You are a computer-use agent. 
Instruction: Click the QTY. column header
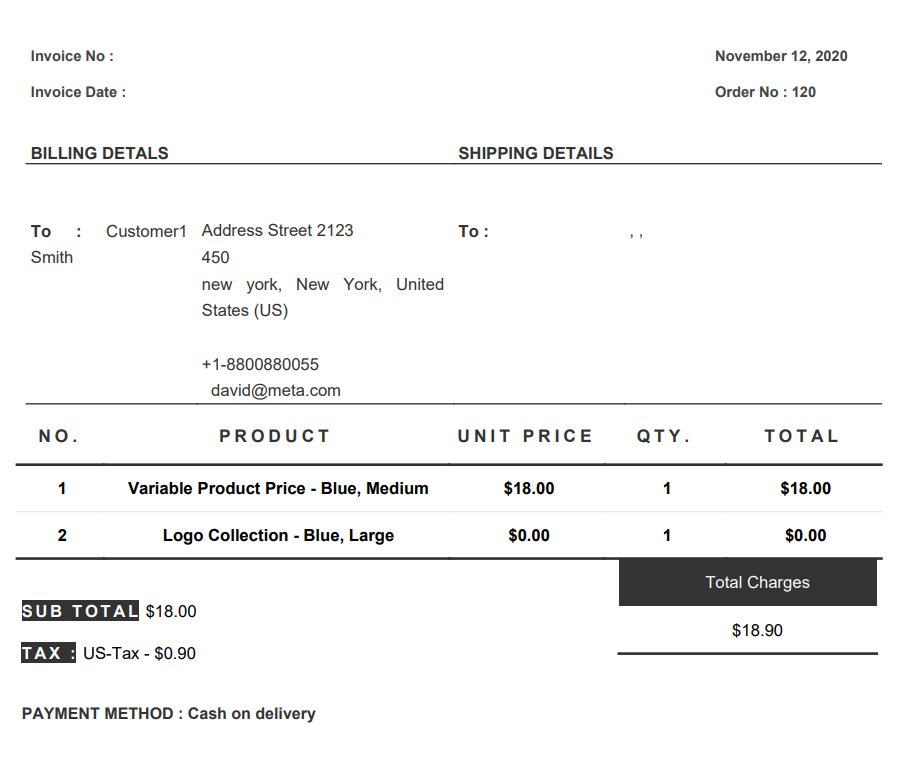[x=664, y=436]
